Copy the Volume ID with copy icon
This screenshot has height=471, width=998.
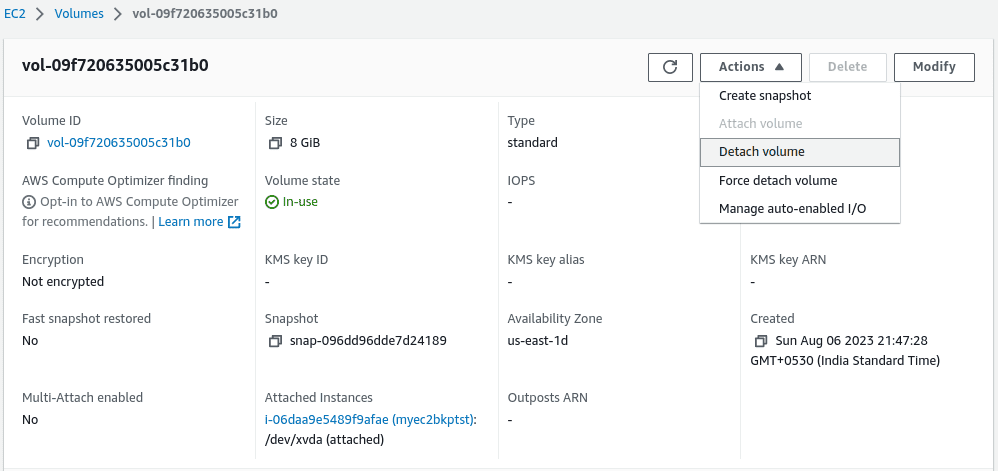[32, 143]
